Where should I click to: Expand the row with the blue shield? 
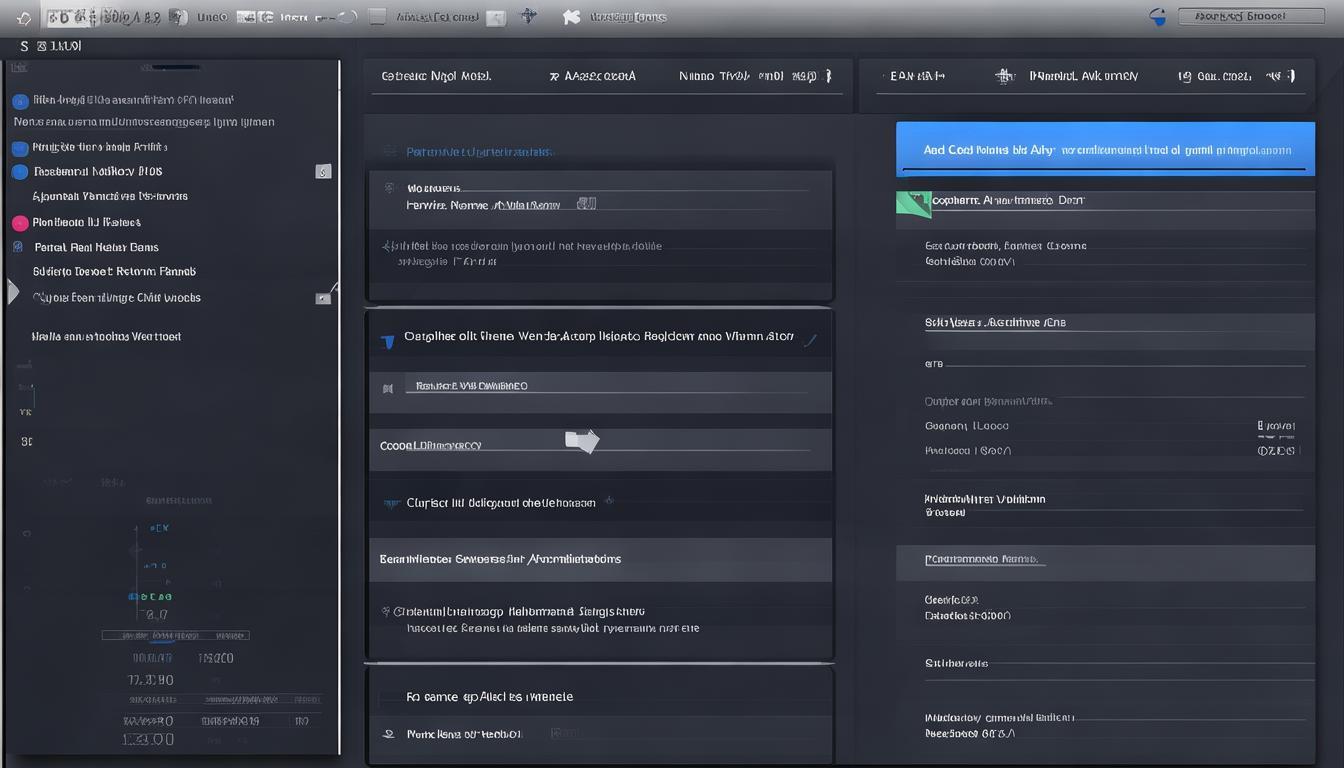tap(809, 341)
